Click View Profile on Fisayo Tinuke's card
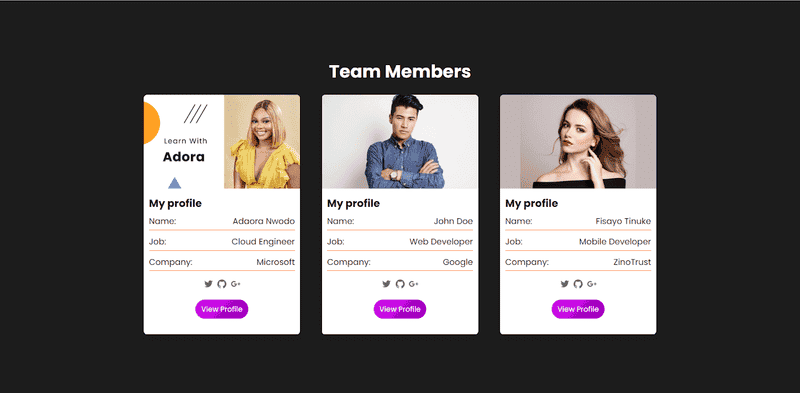The height and width of the screenshot is (393, 800). point(578,309)
